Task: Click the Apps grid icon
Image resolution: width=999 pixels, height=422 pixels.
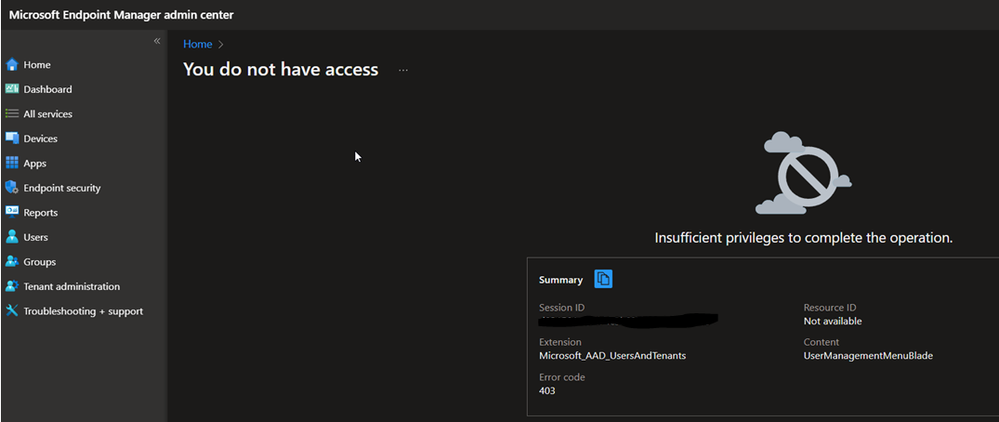Action: (x=11, y=163)
